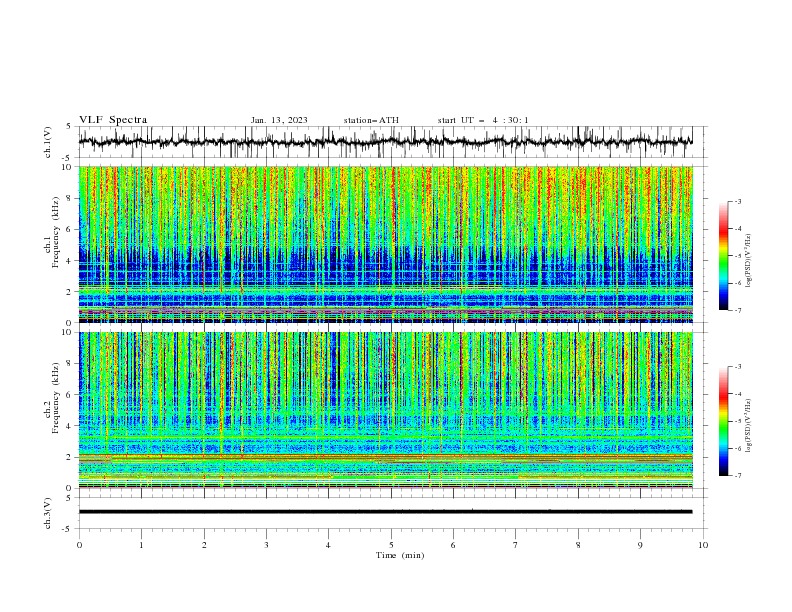Screen dimensions: 792x612
Task: Click tick label "7" on the Time axis
Action: 516,545
